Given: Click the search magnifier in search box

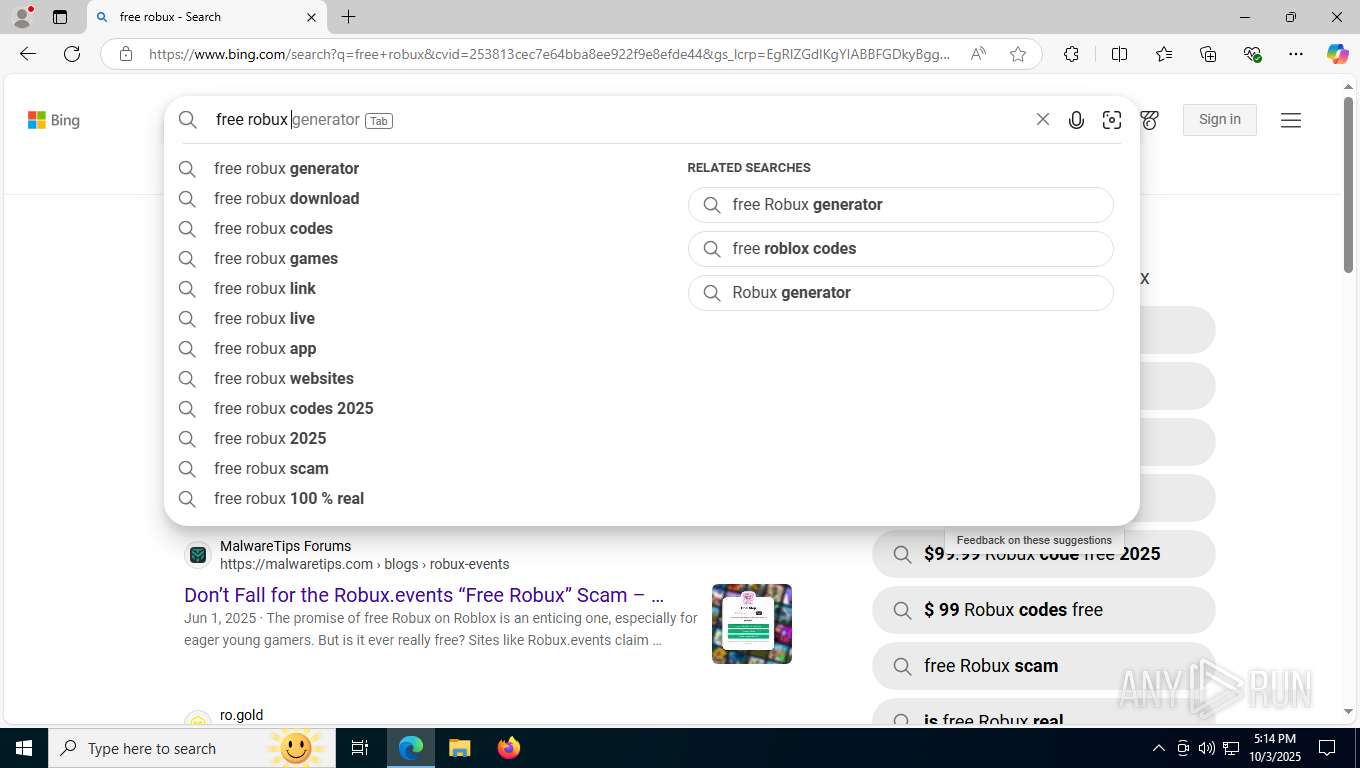Looking at the screenshot, I should [x=188, y=120].
